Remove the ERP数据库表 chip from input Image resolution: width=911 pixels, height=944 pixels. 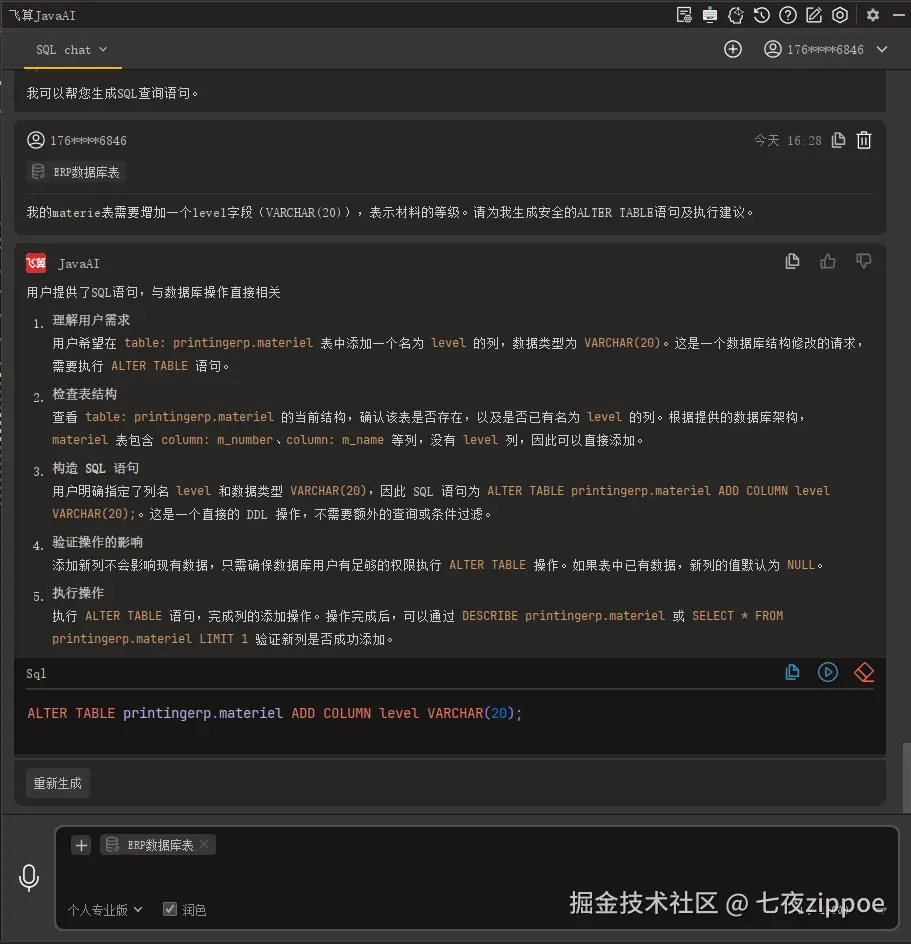pyautogui.click(x=204, y=844)
